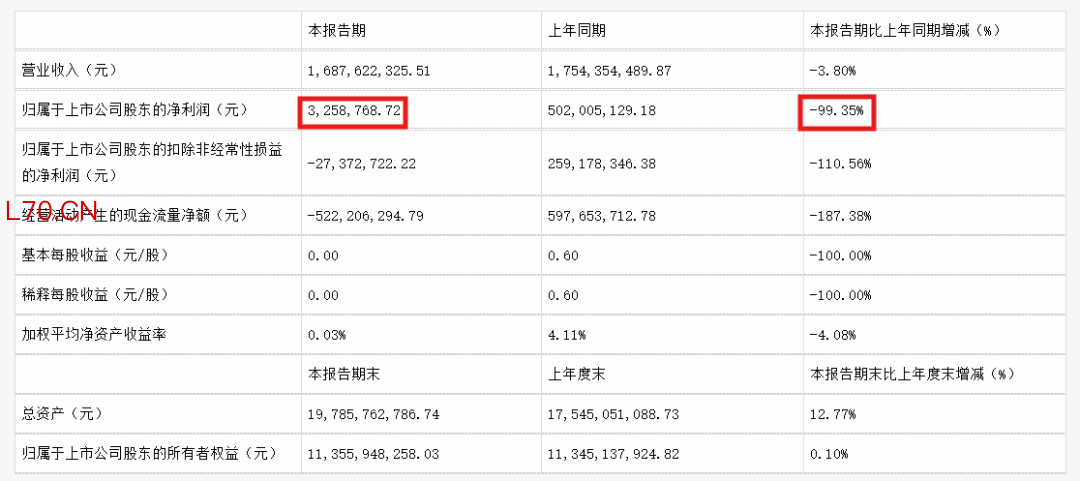Select the 上年同期 column header
Image resolution: width=1080 pixels, height=481 pixels.
[x=577, y=31]
